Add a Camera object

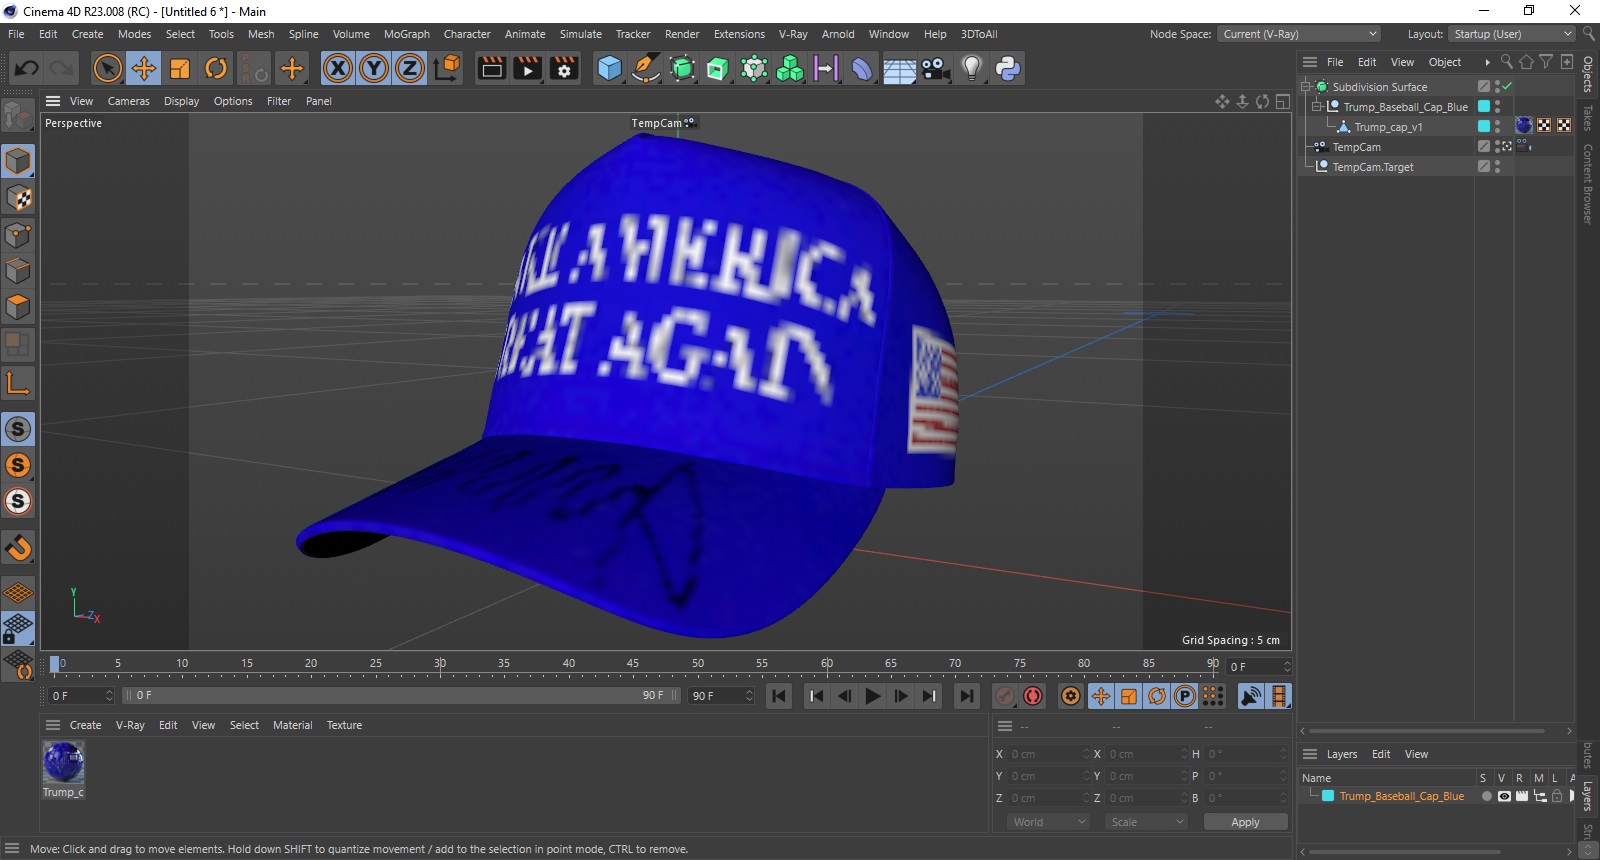click(935, 68)
